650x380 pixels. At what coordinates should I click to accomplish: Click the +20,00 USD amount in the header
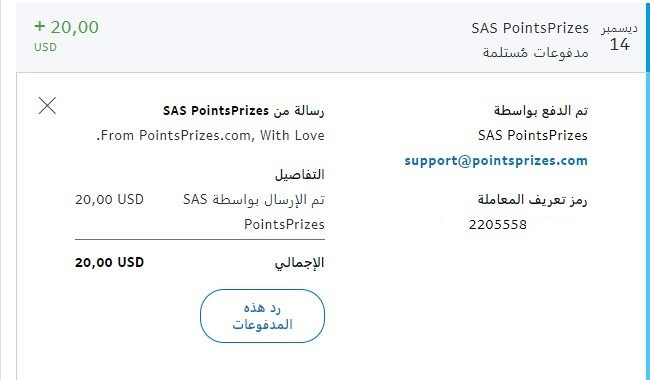click(x=66, y=27)
